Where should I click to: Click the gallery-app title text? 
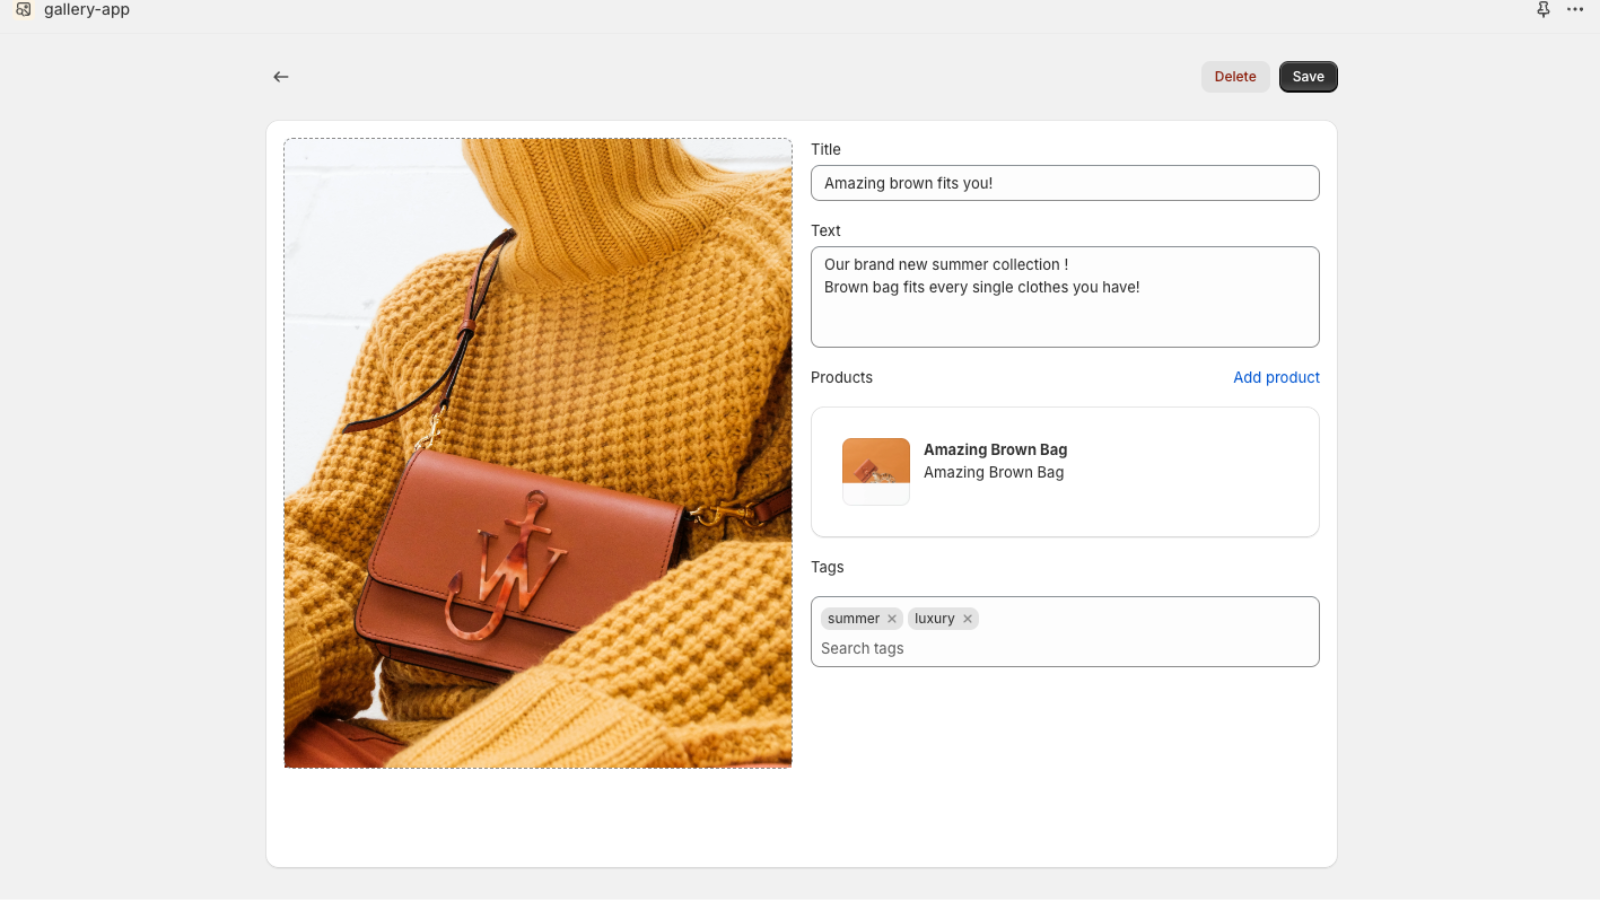(x=87, y=10)
